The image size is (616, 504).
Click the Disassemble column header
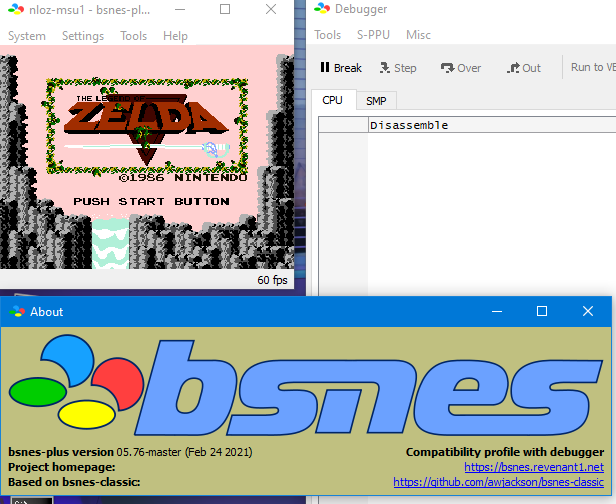[492, 125]
